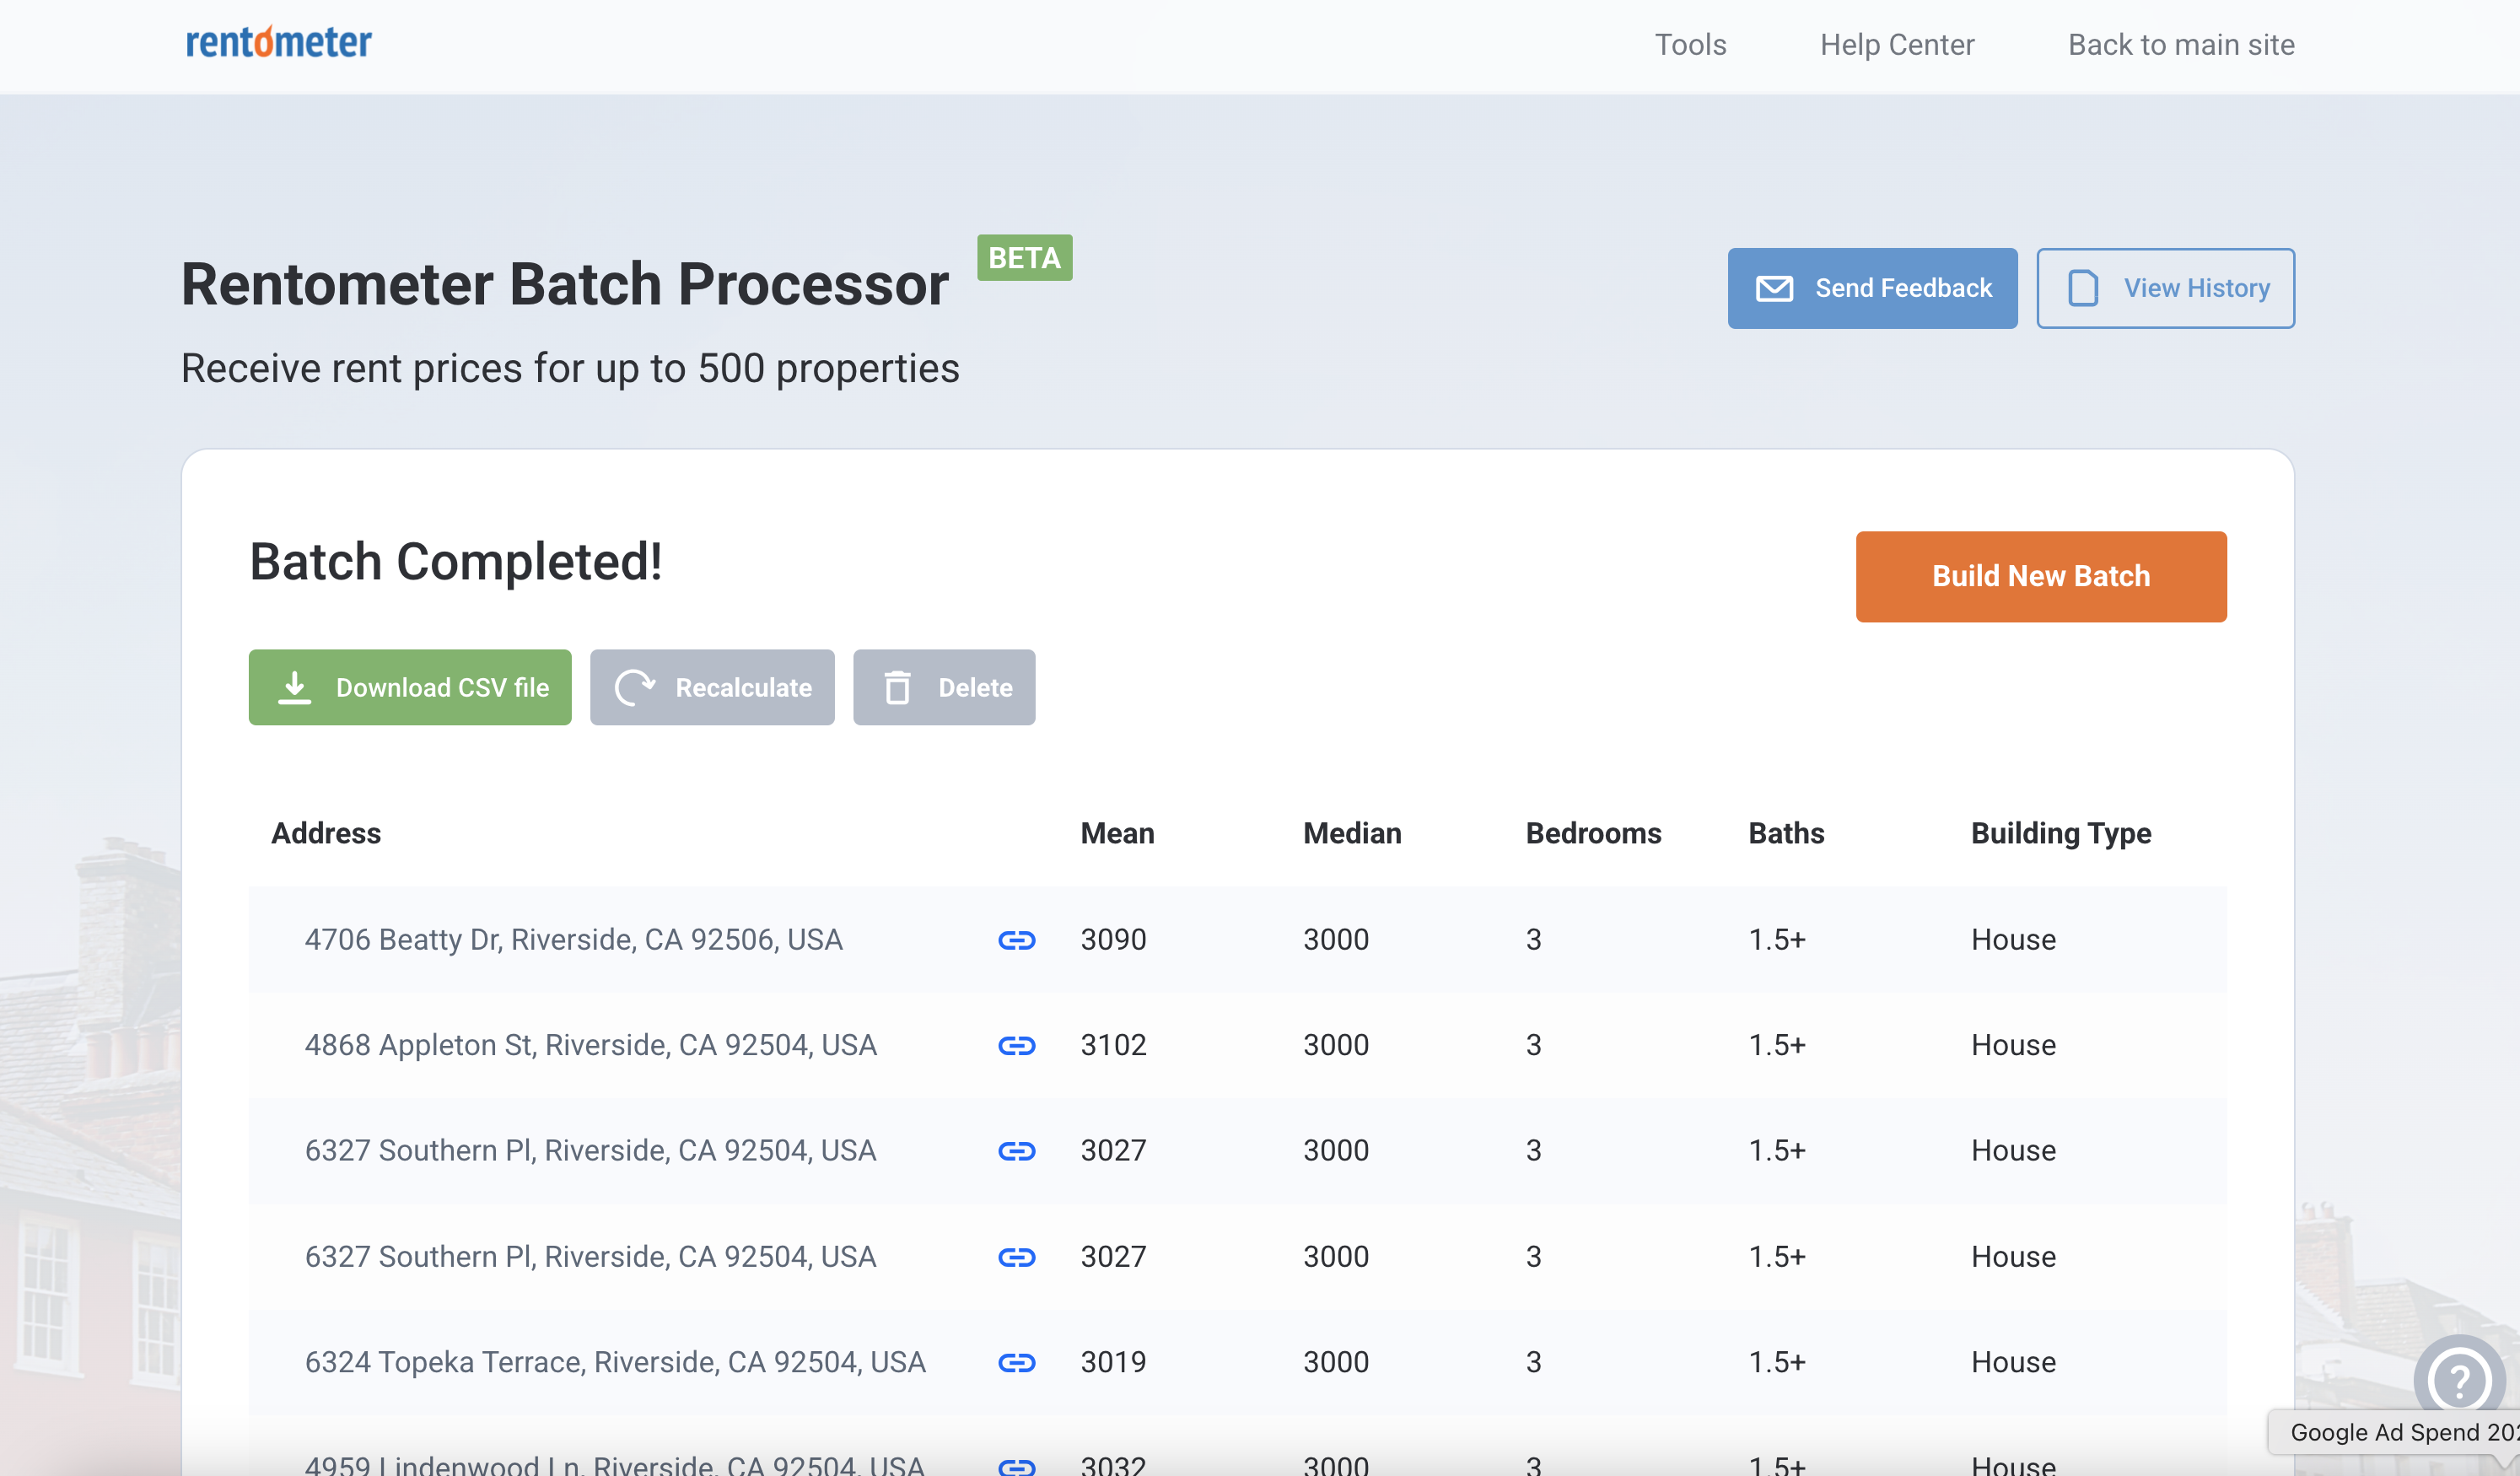Click the link icon for 6324 Topeka Terrace
This screenshot has width=2520, height=1476.
coord(1017,1362)
